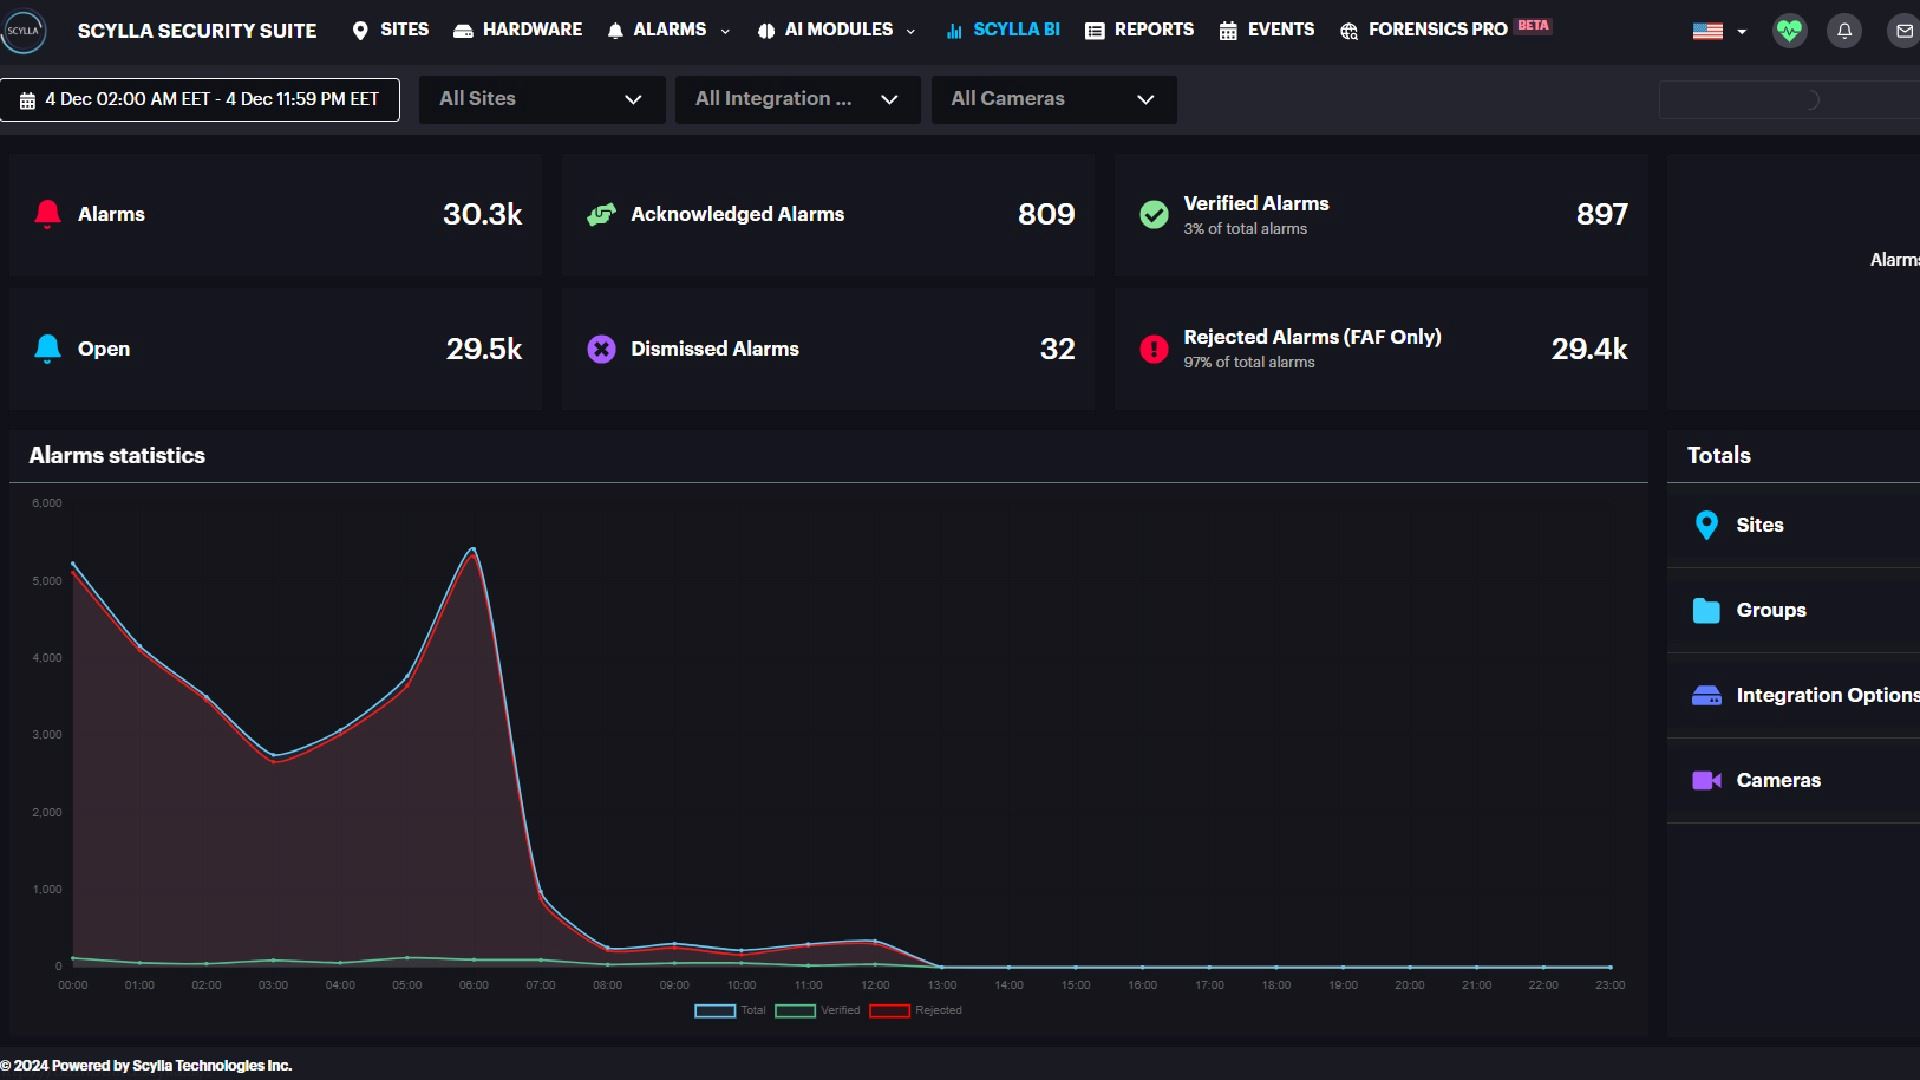The height and width of the screenshot is (1080, 1920).
Task: Click the Scylla BI bar chart icon
Action: [954, 31]
